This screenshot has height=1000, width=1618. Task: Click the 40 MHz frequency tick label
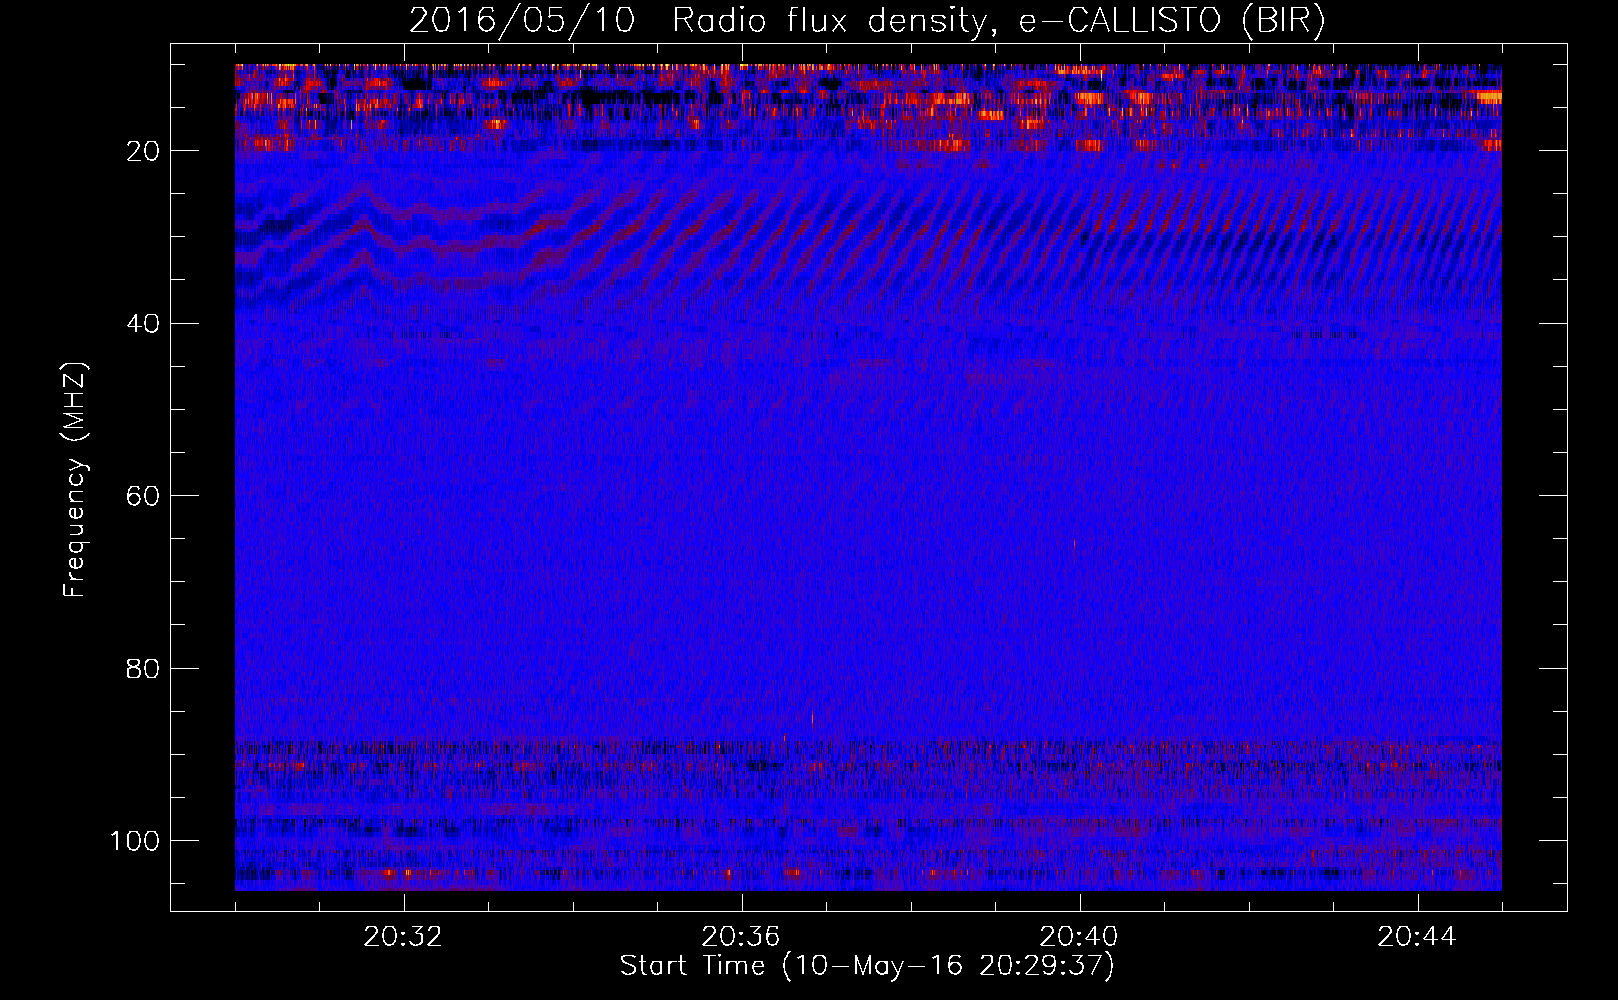coord(144,324)
